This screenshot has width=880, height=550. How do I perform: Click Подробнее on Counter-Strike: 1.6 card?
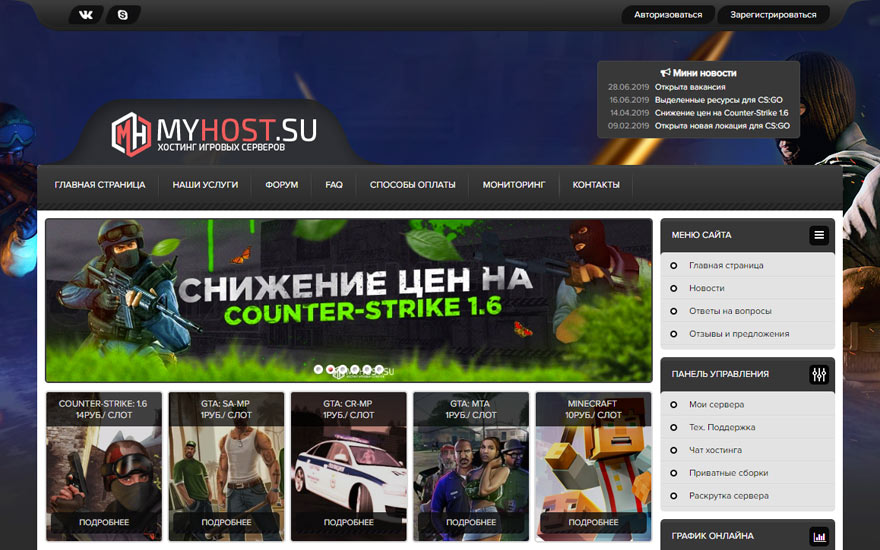pyautogui.click(x=104, y=522)
